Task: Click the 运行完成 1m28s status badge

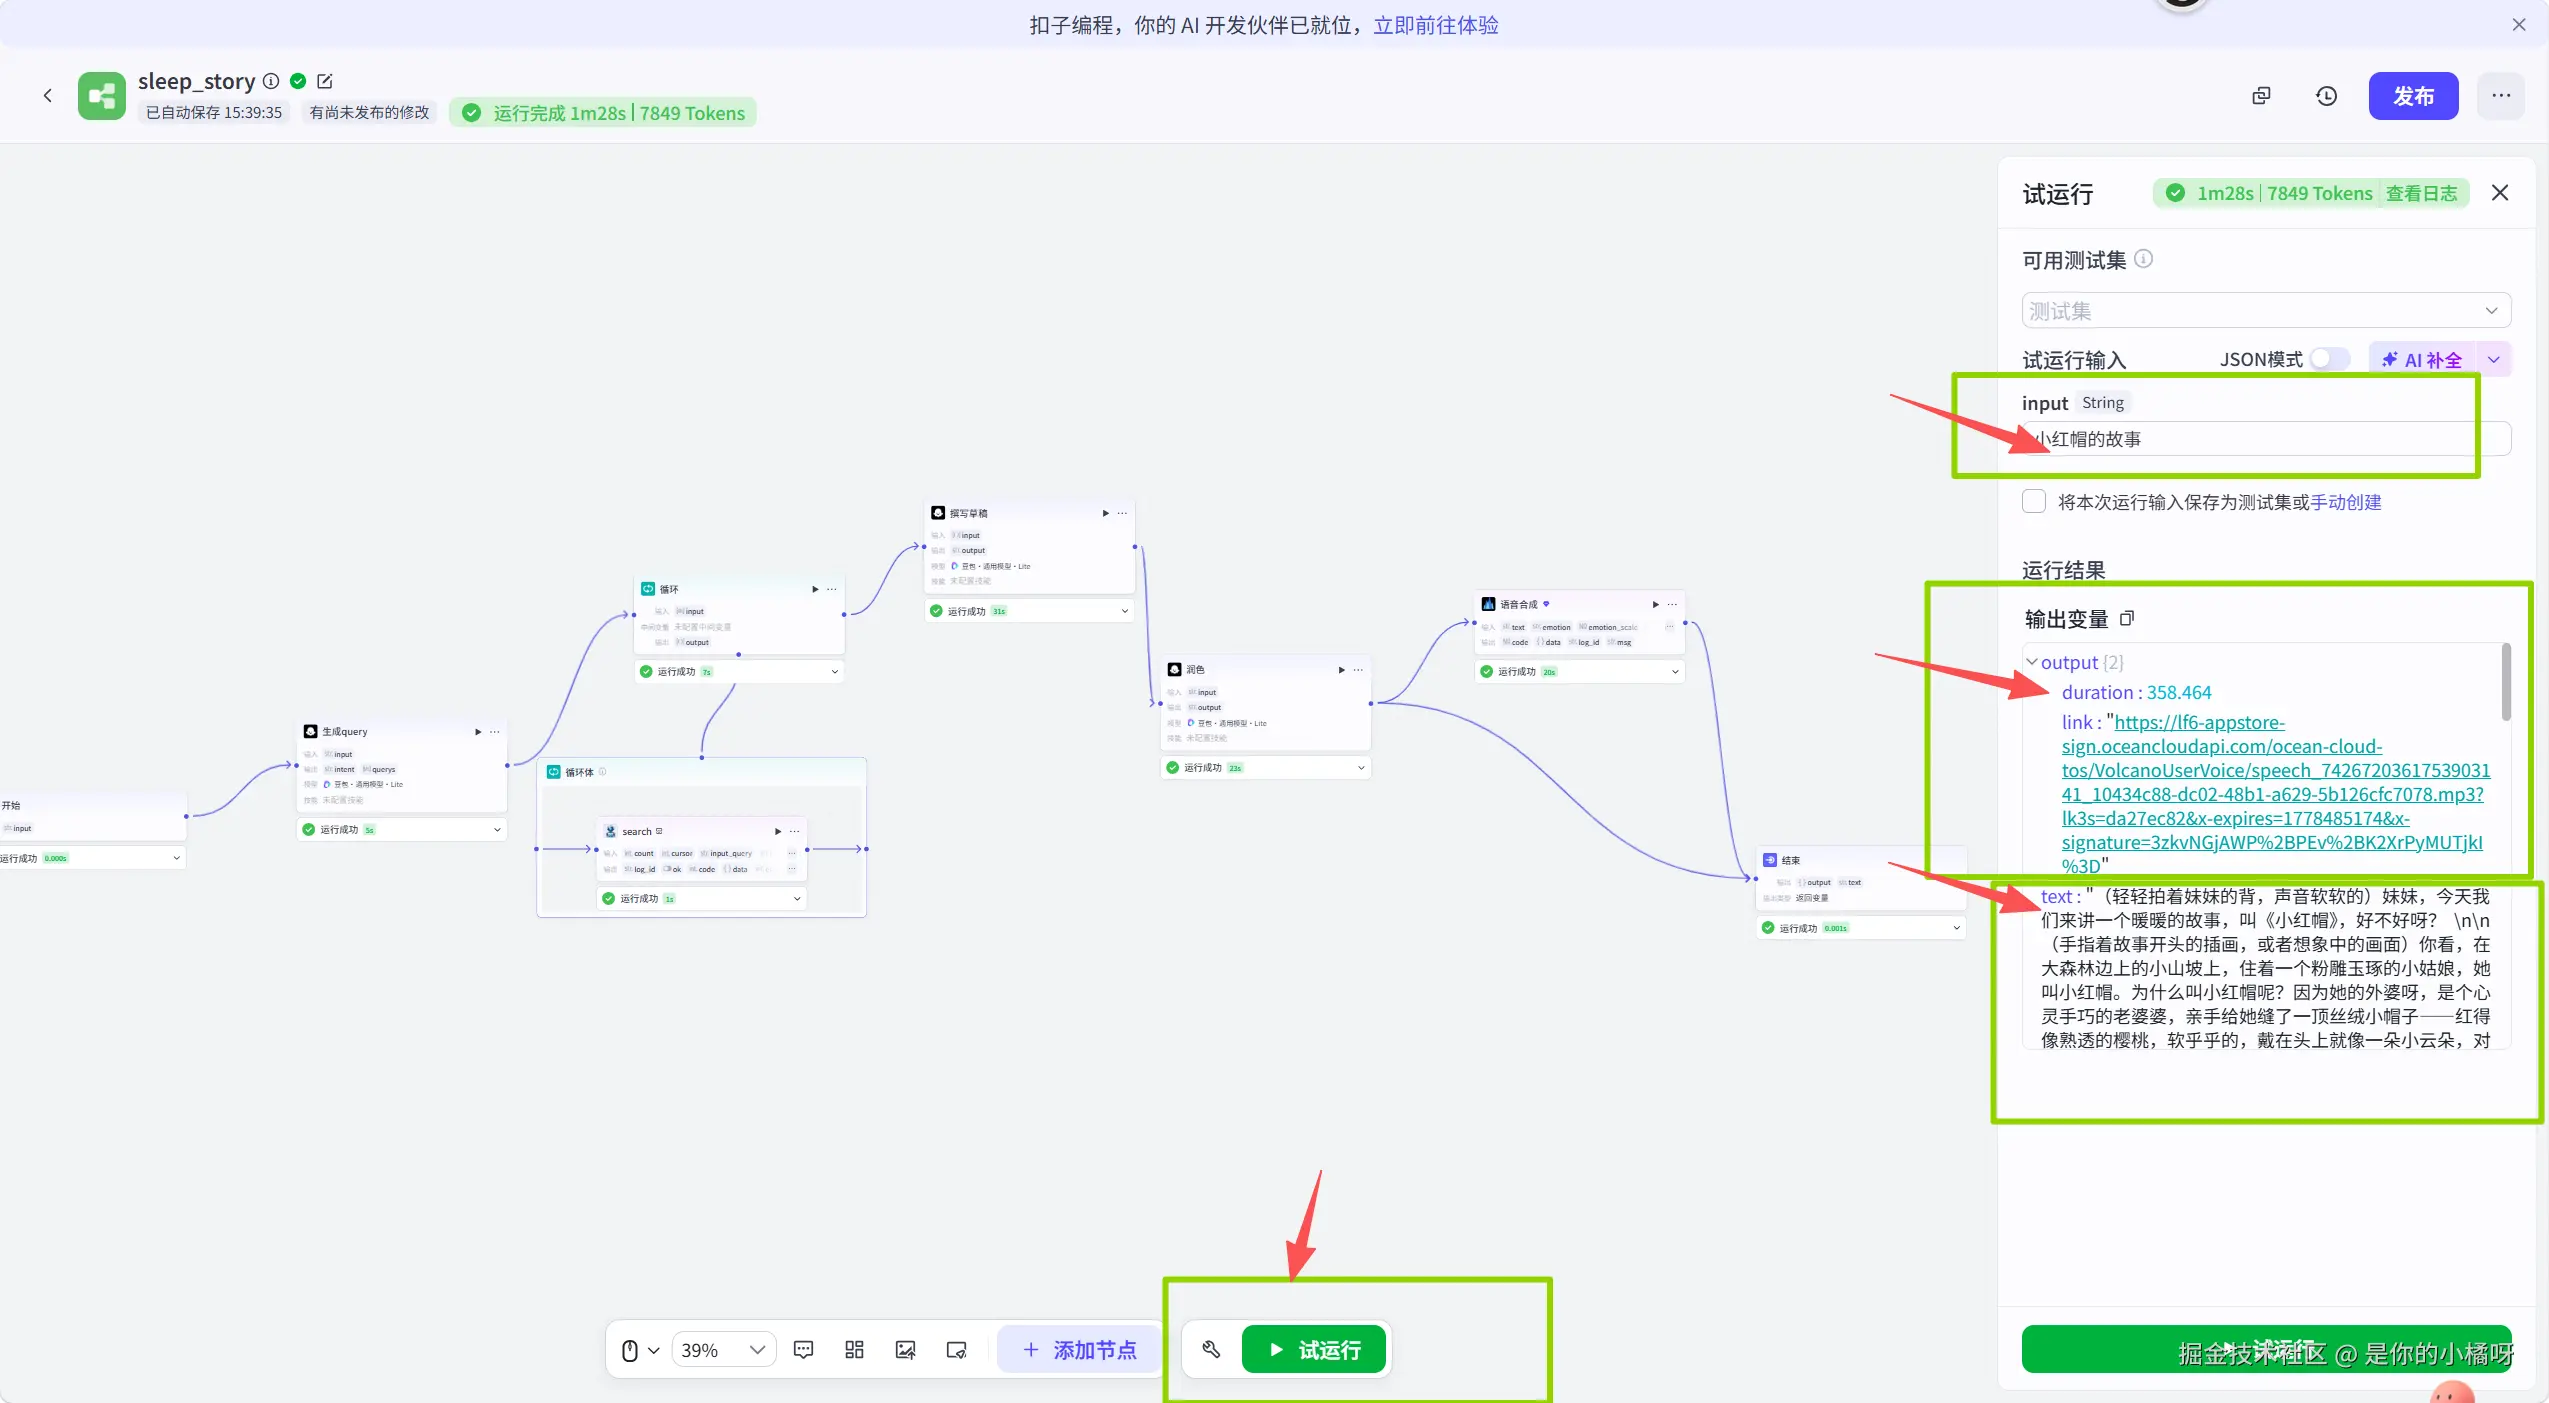Action: point(603,113)
